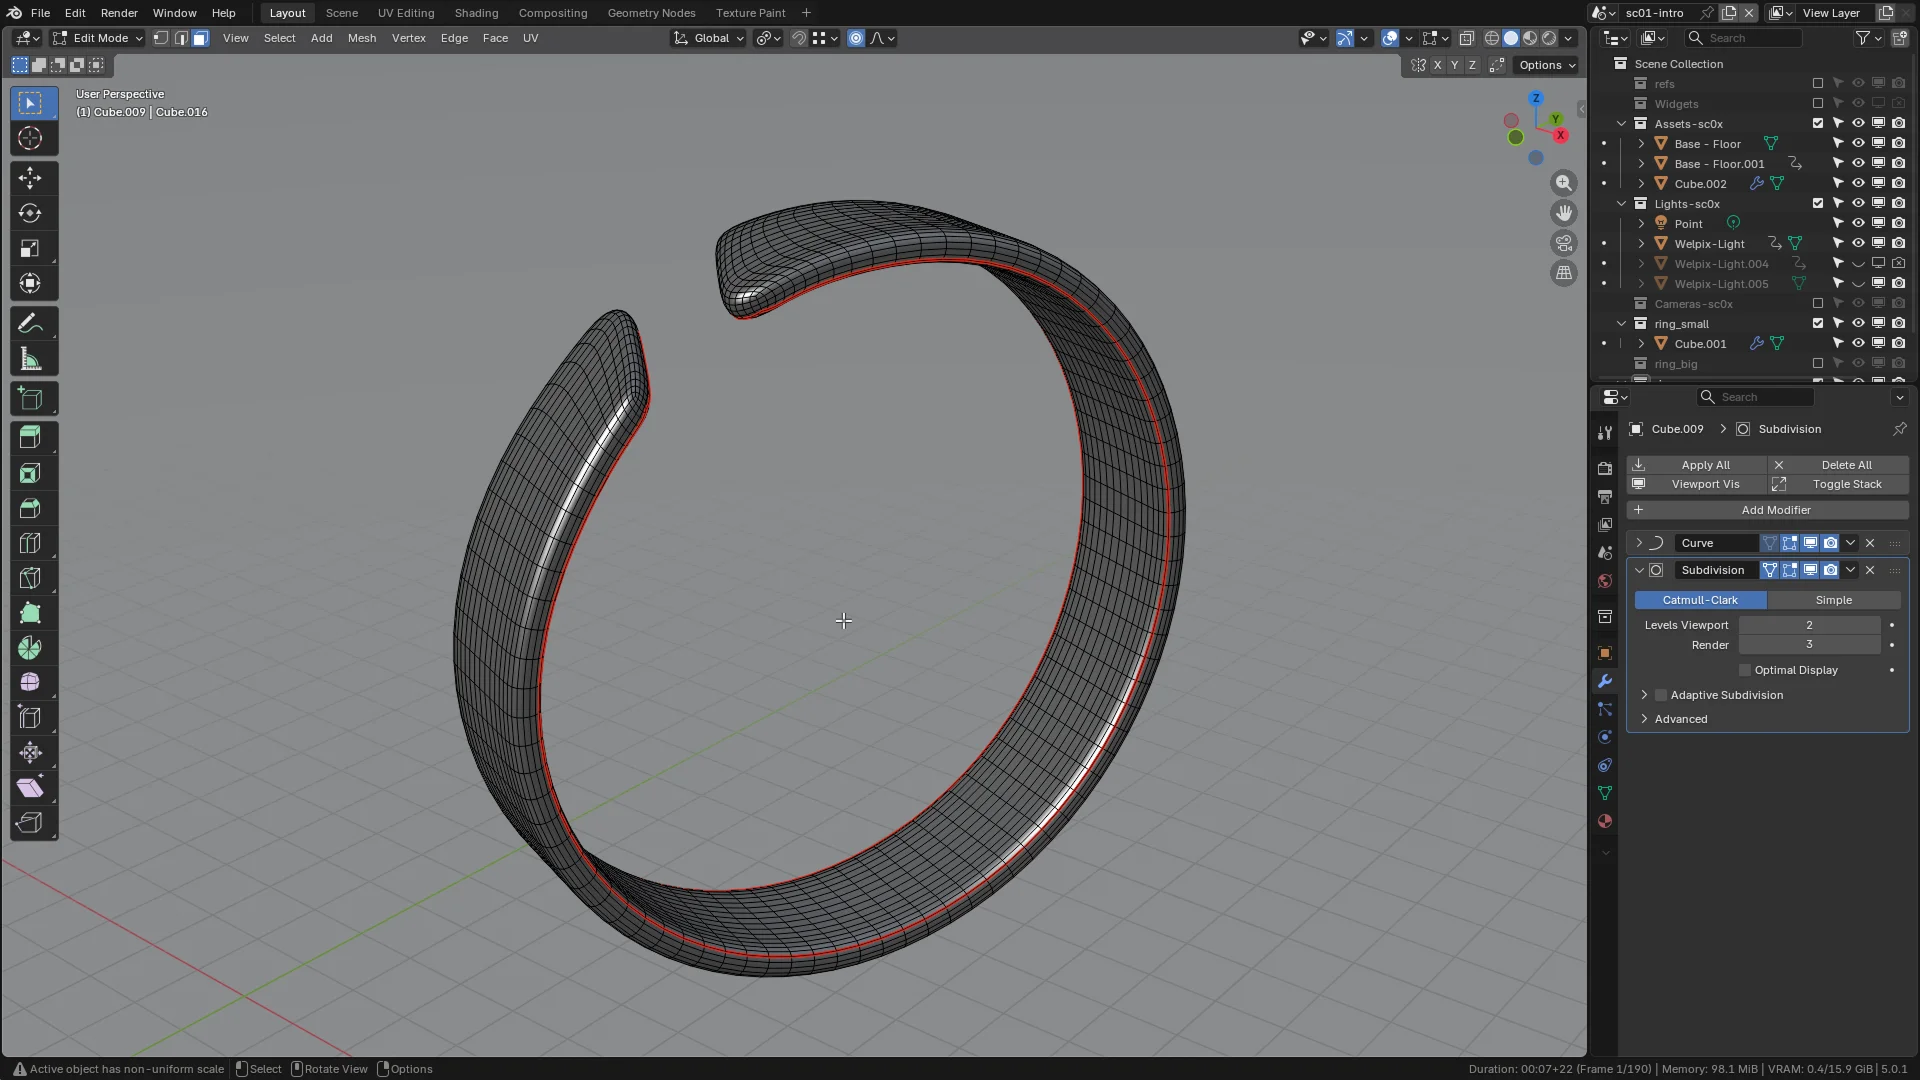Image resolution: width=1920 pixels, height=1080 pixels.
Task: Enable Optimal Display checkbox
Action: coord(1745,670)
